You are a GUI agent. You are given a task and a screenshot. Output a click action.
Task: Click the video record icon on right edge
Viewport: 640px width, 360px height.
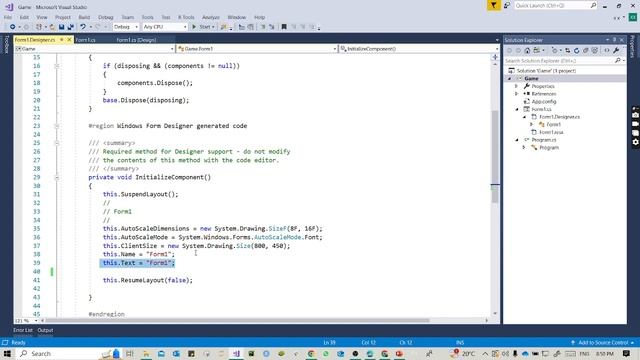coord(636,124)
